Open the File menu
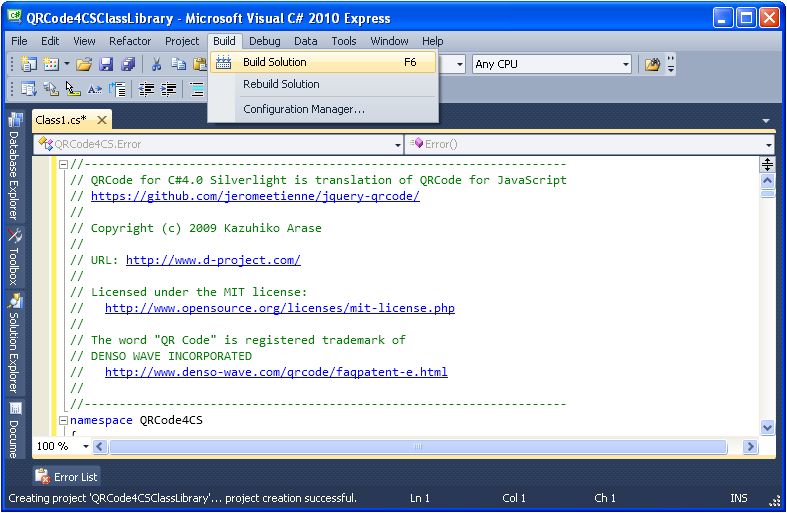 19,41
